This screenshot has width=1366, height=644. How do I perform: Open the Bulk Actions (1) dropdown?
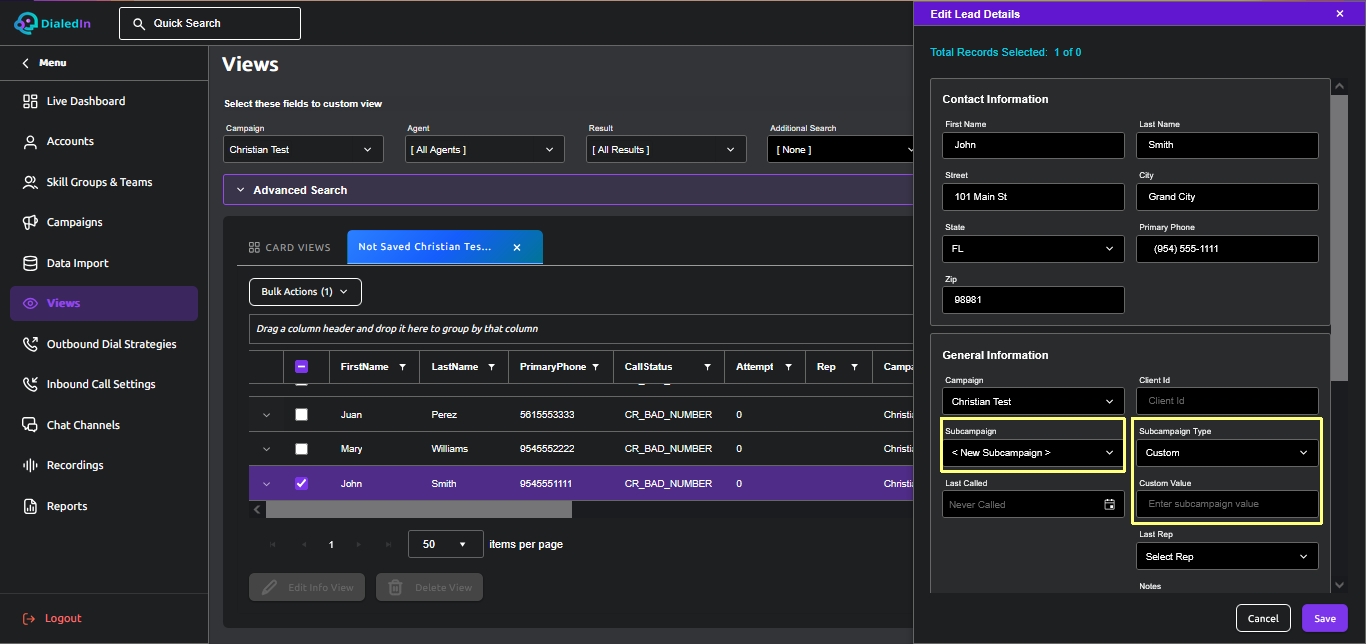tap(305, 292)
